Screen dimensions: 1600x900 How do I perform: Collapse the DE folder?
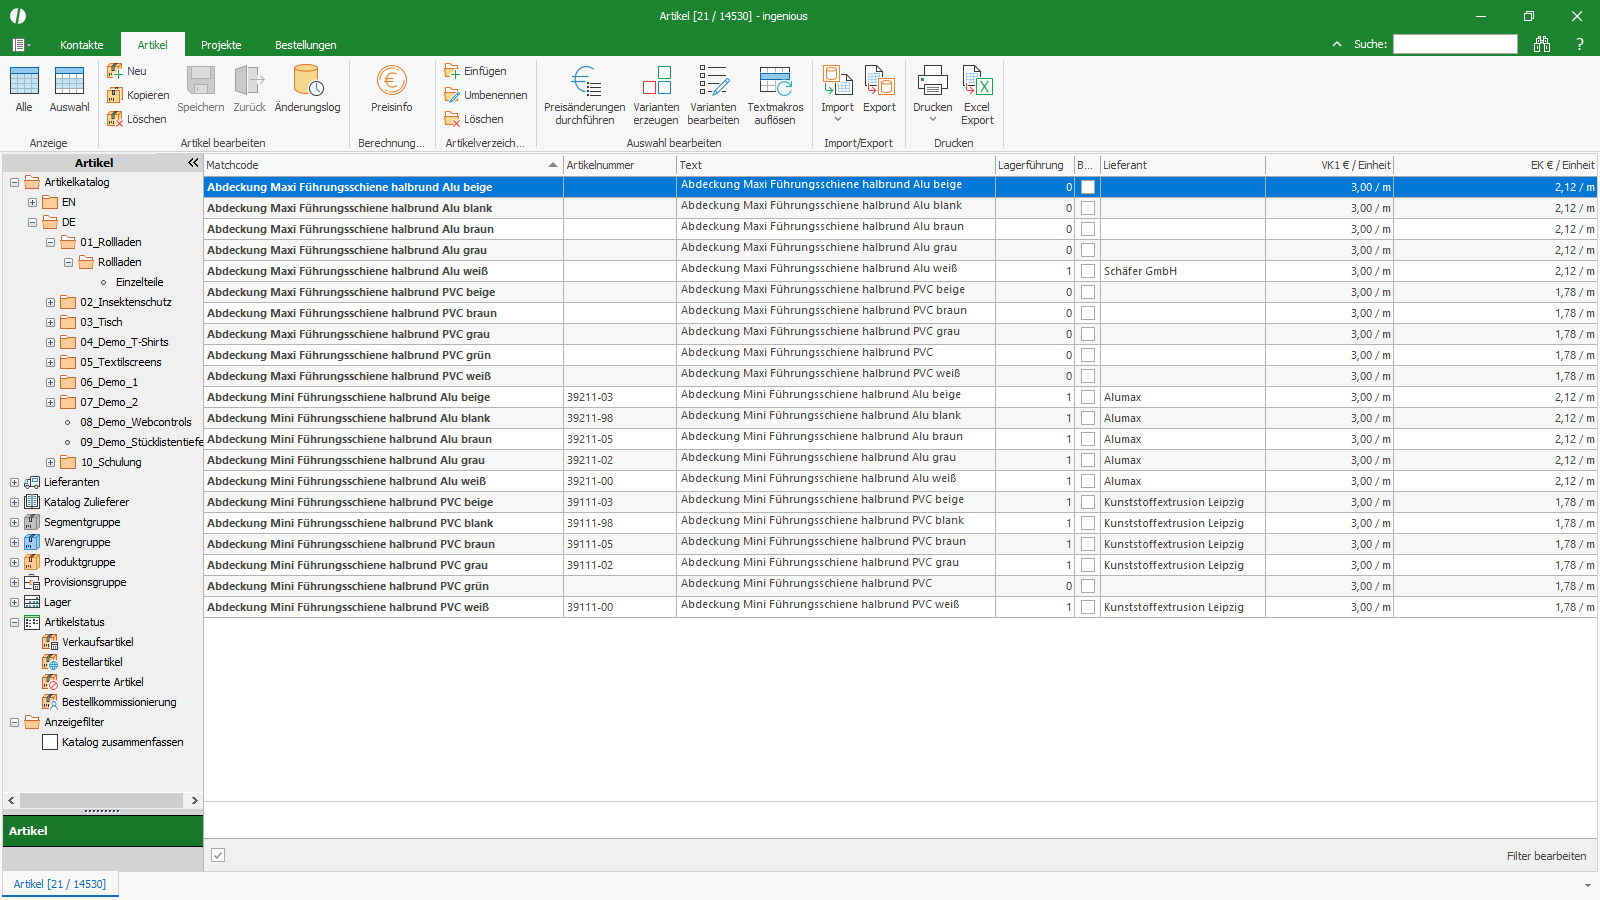pos(32,222)
